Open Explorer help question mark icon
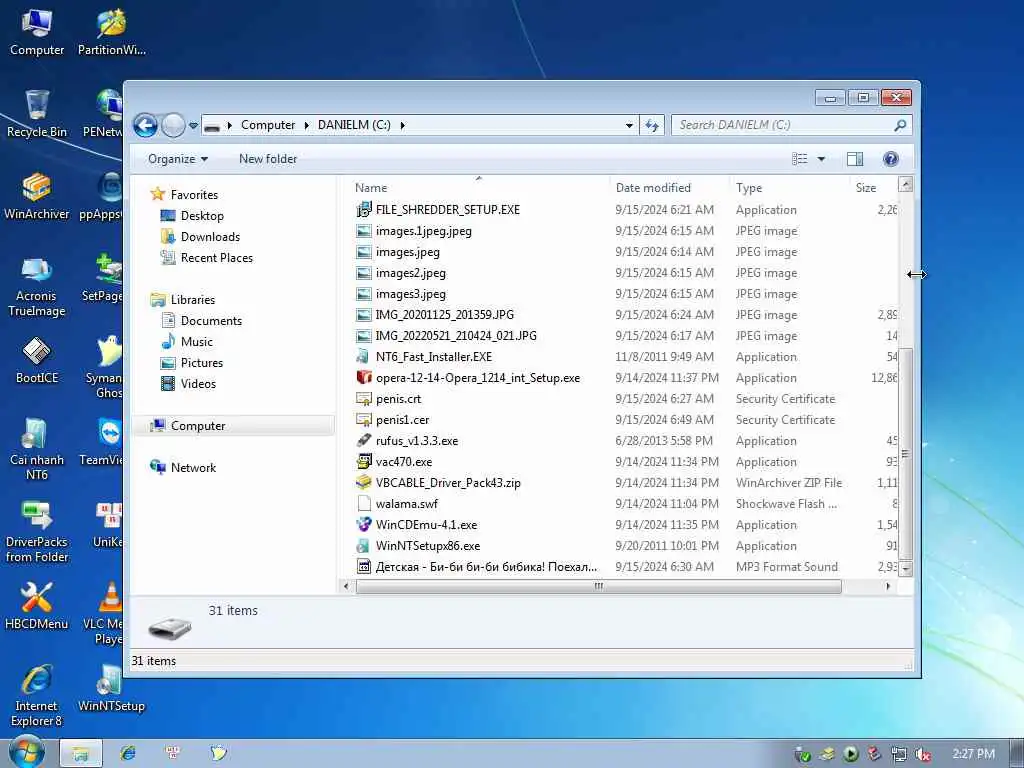The image size is (1024, 768). pyautogui.click(x=891, y=159)
